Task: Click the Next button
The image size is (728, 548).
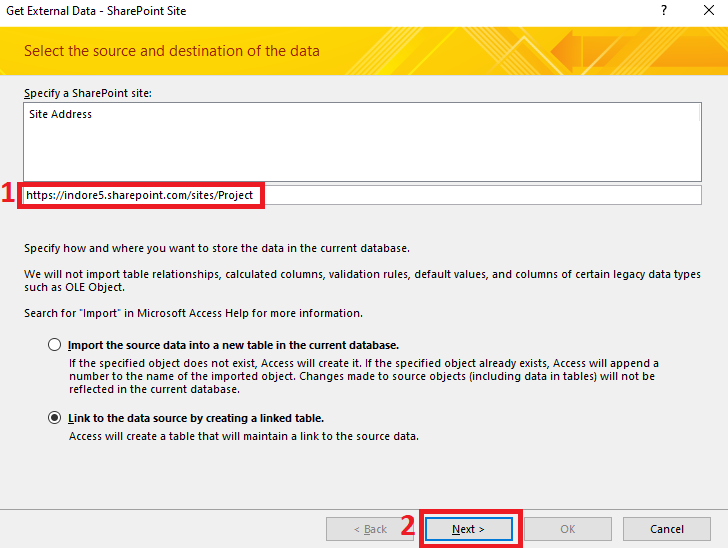Action: point(468,528)
